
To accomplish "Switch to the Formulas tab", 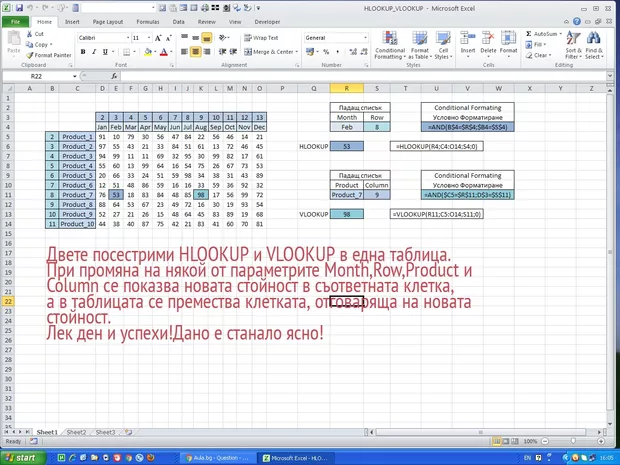I will tap(147, 22).
